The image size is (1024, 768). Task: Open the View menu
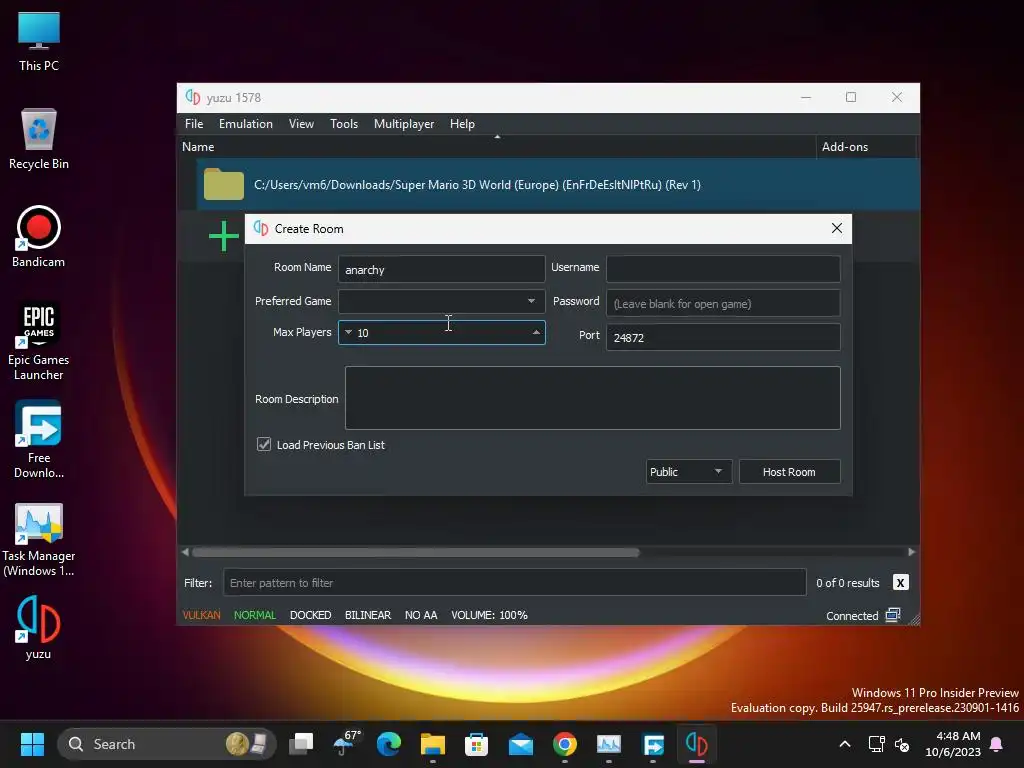click(301, 123)
